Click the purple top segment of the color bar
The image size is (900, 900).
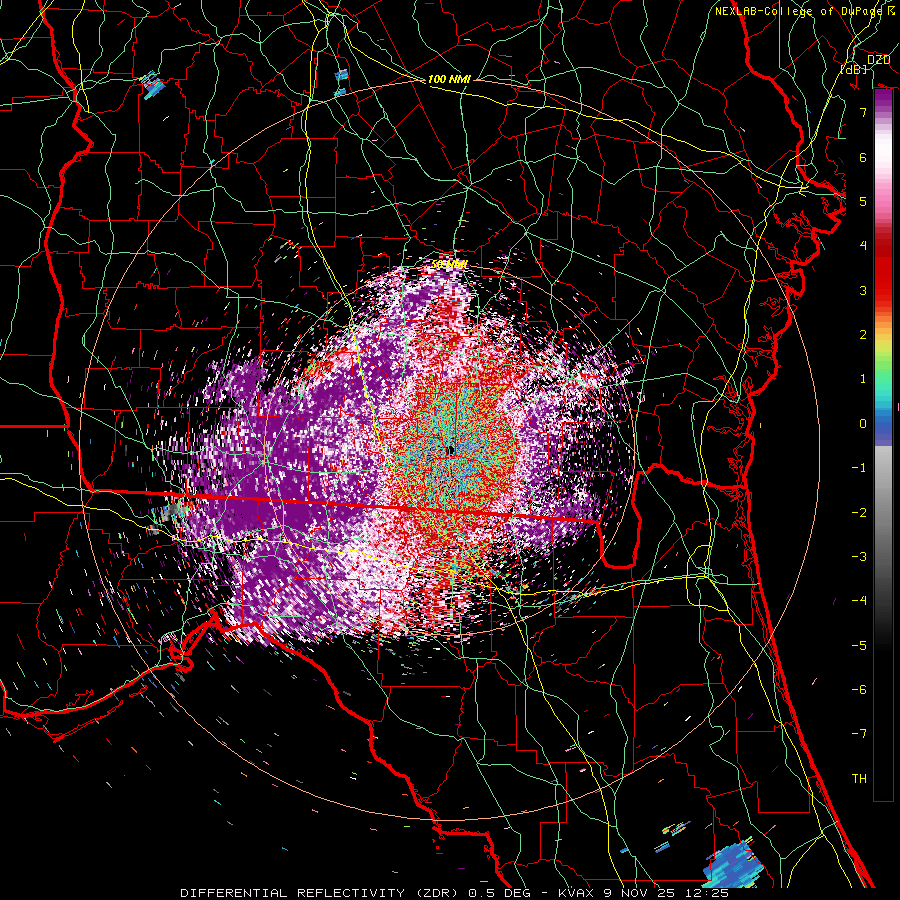(x=883, y=101)
